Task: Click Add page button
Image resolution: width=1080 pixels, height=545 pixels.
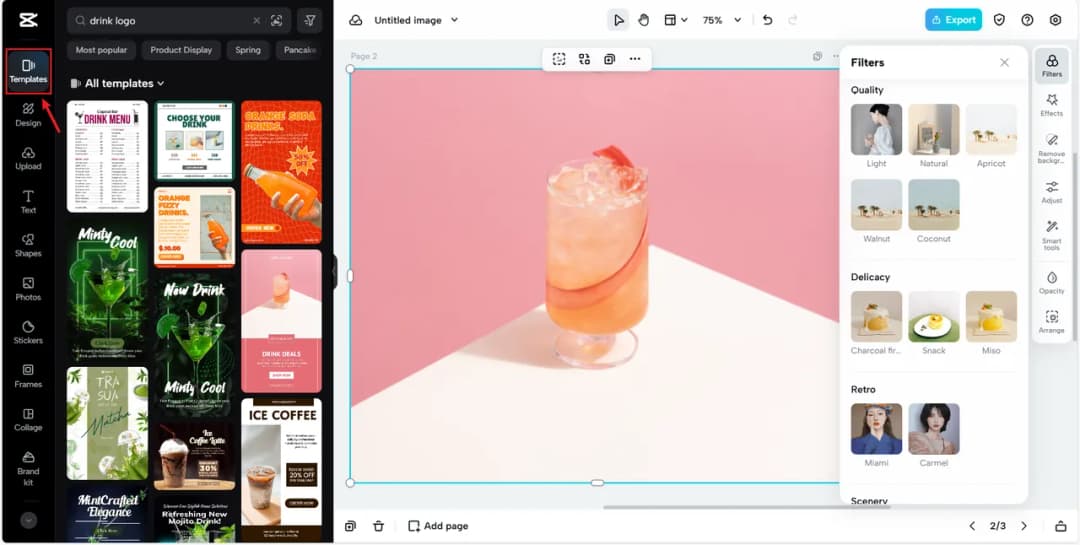Action: [x=438, y=526]
